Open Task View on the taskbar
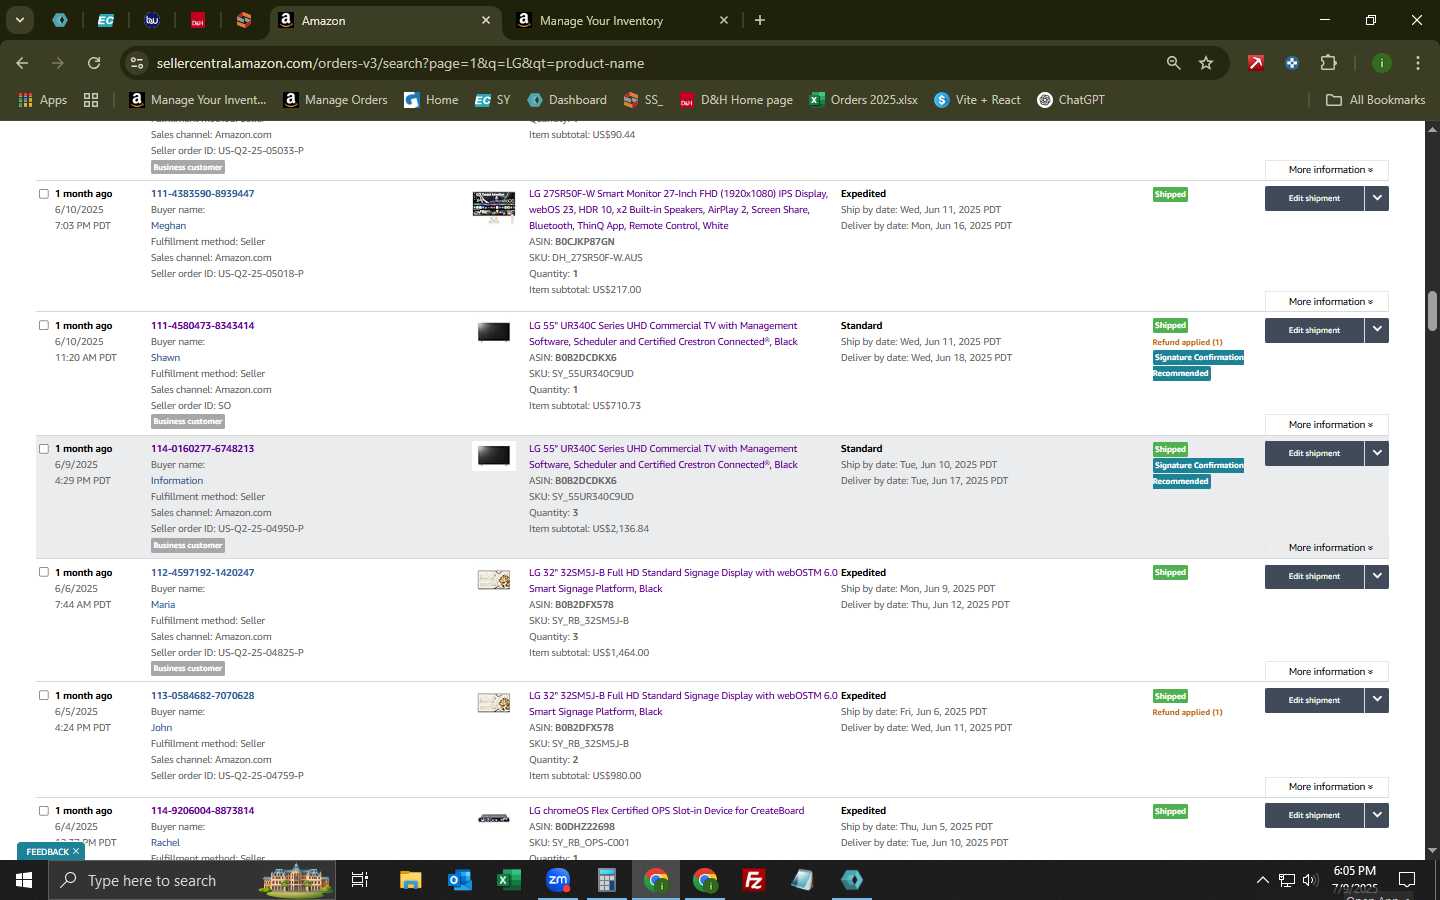The width and height of the screenshot is (1440, 900). coord(360,880)
